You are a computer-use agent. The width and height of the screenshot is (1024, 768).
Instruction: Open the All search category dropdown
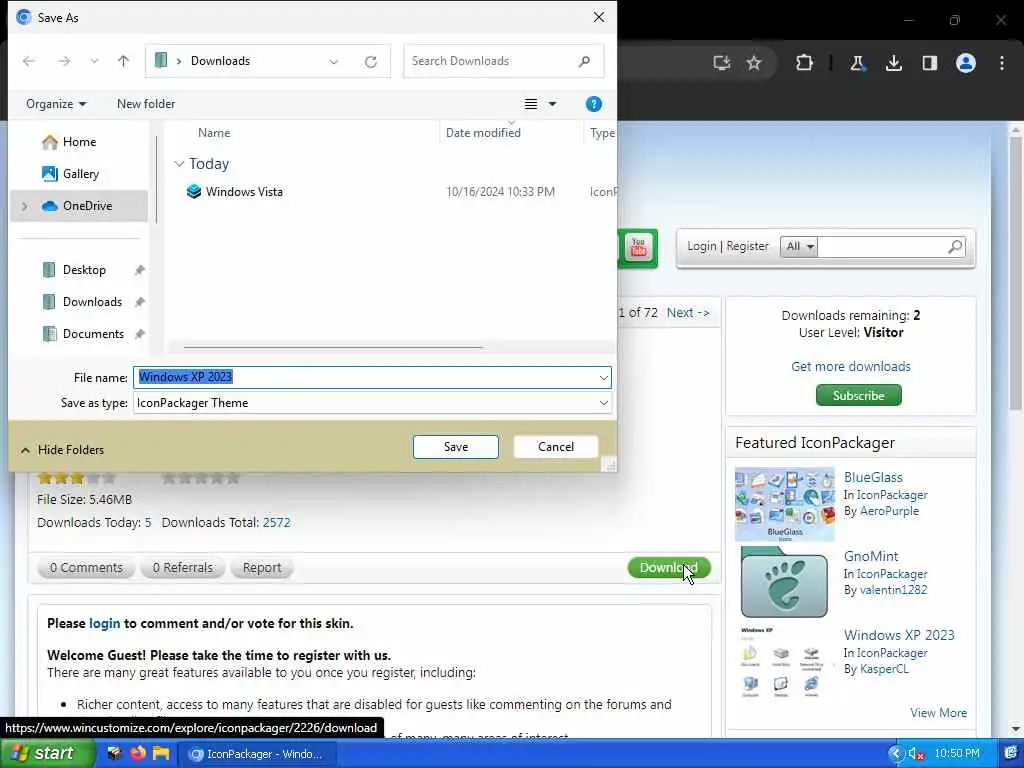coord(799,246)
